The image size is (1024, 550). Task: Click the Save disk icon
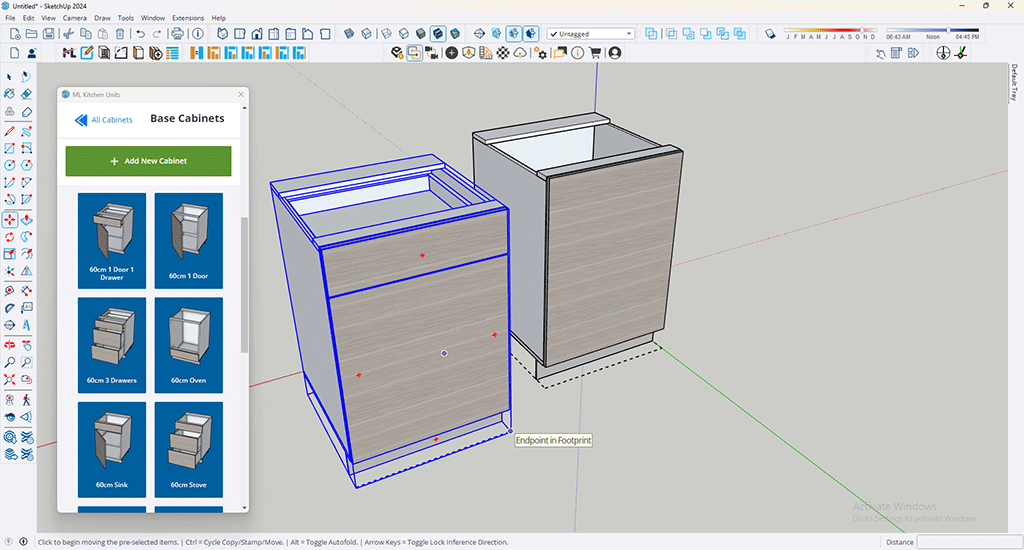[48, 34]
